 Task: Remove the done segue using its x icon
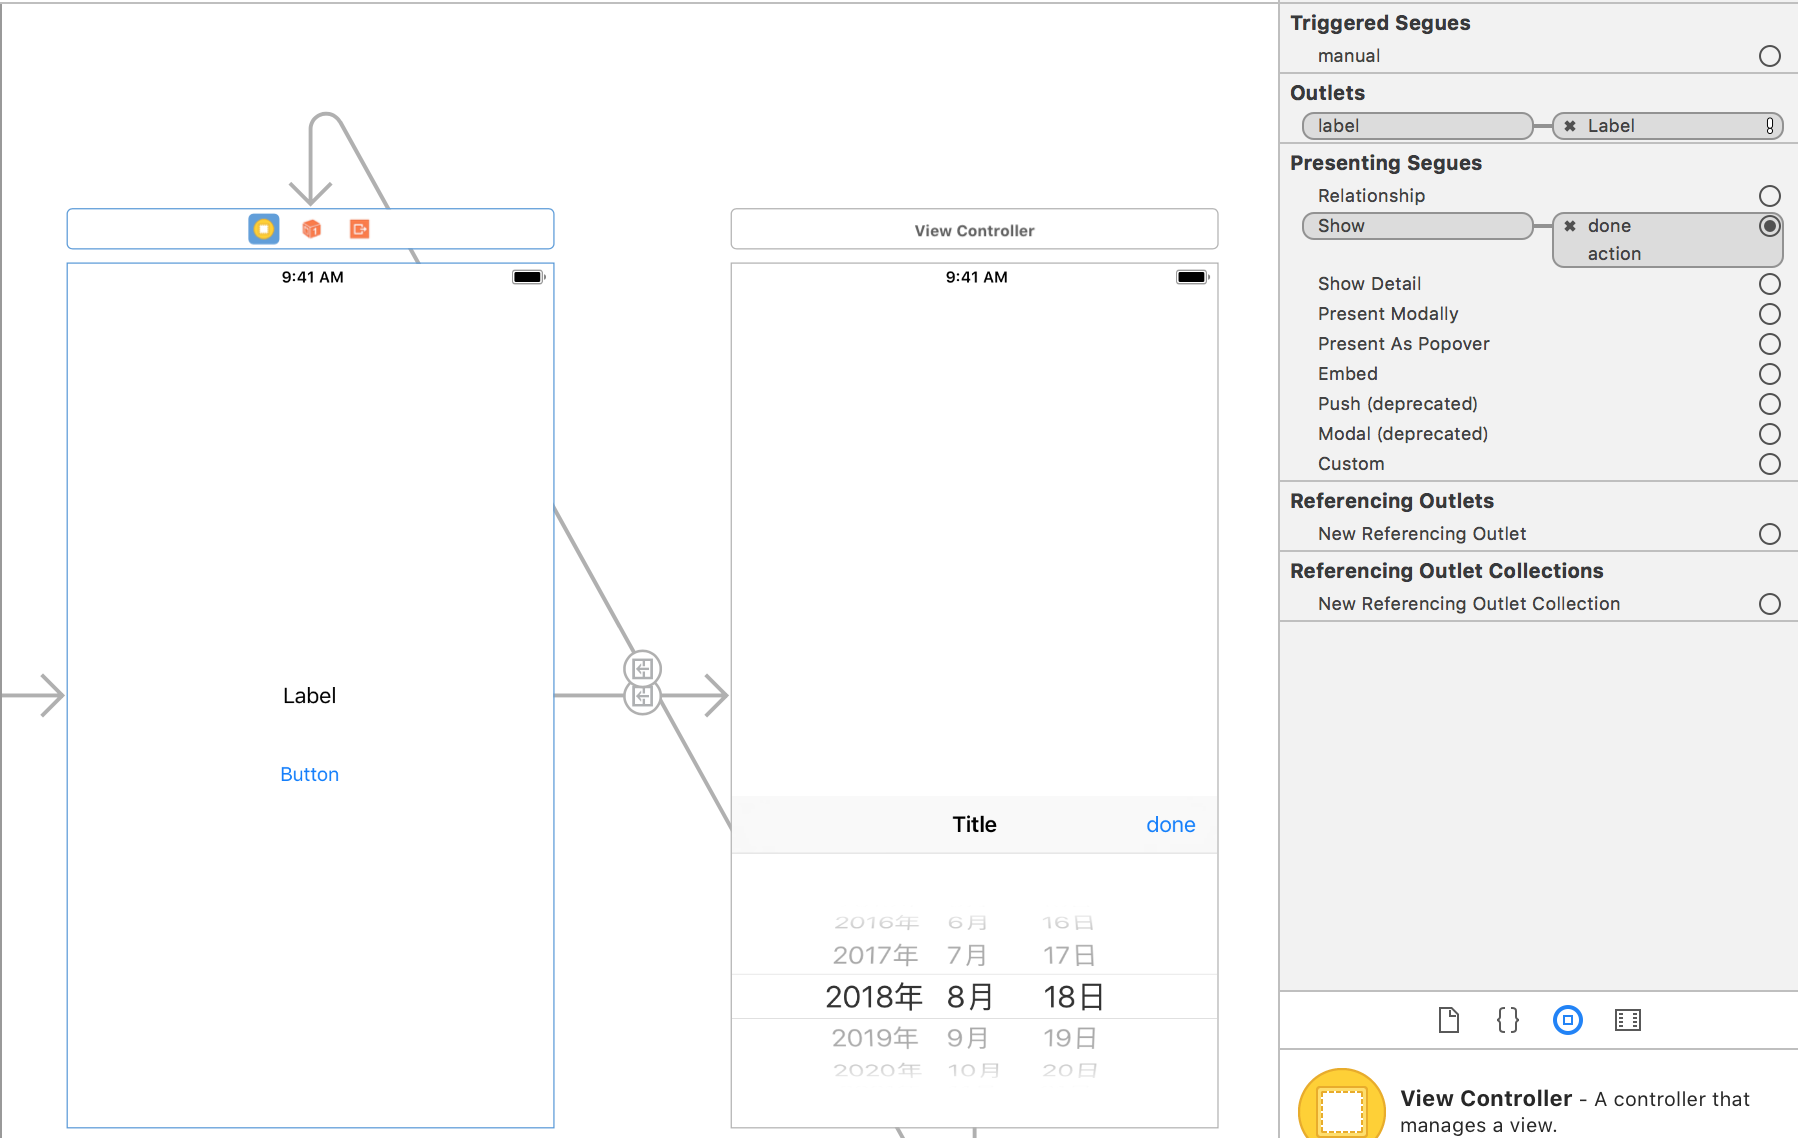coord(1570,225)
